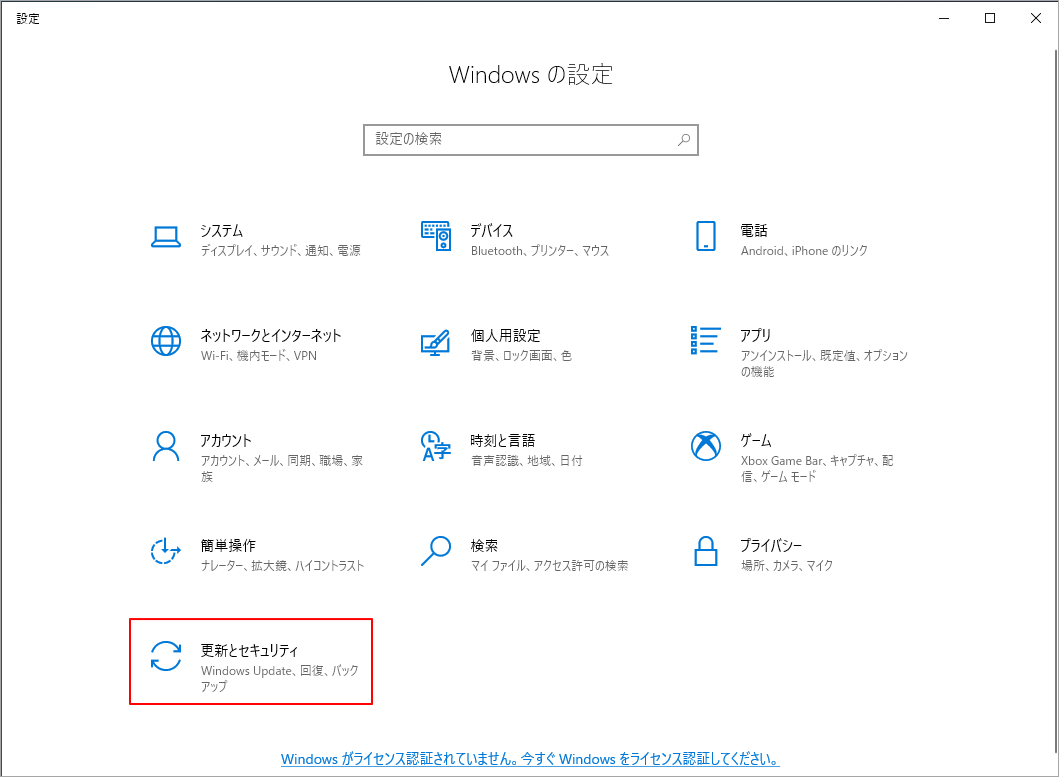
Task: Choose the 簡単操作 title
Action: (228, 545)
